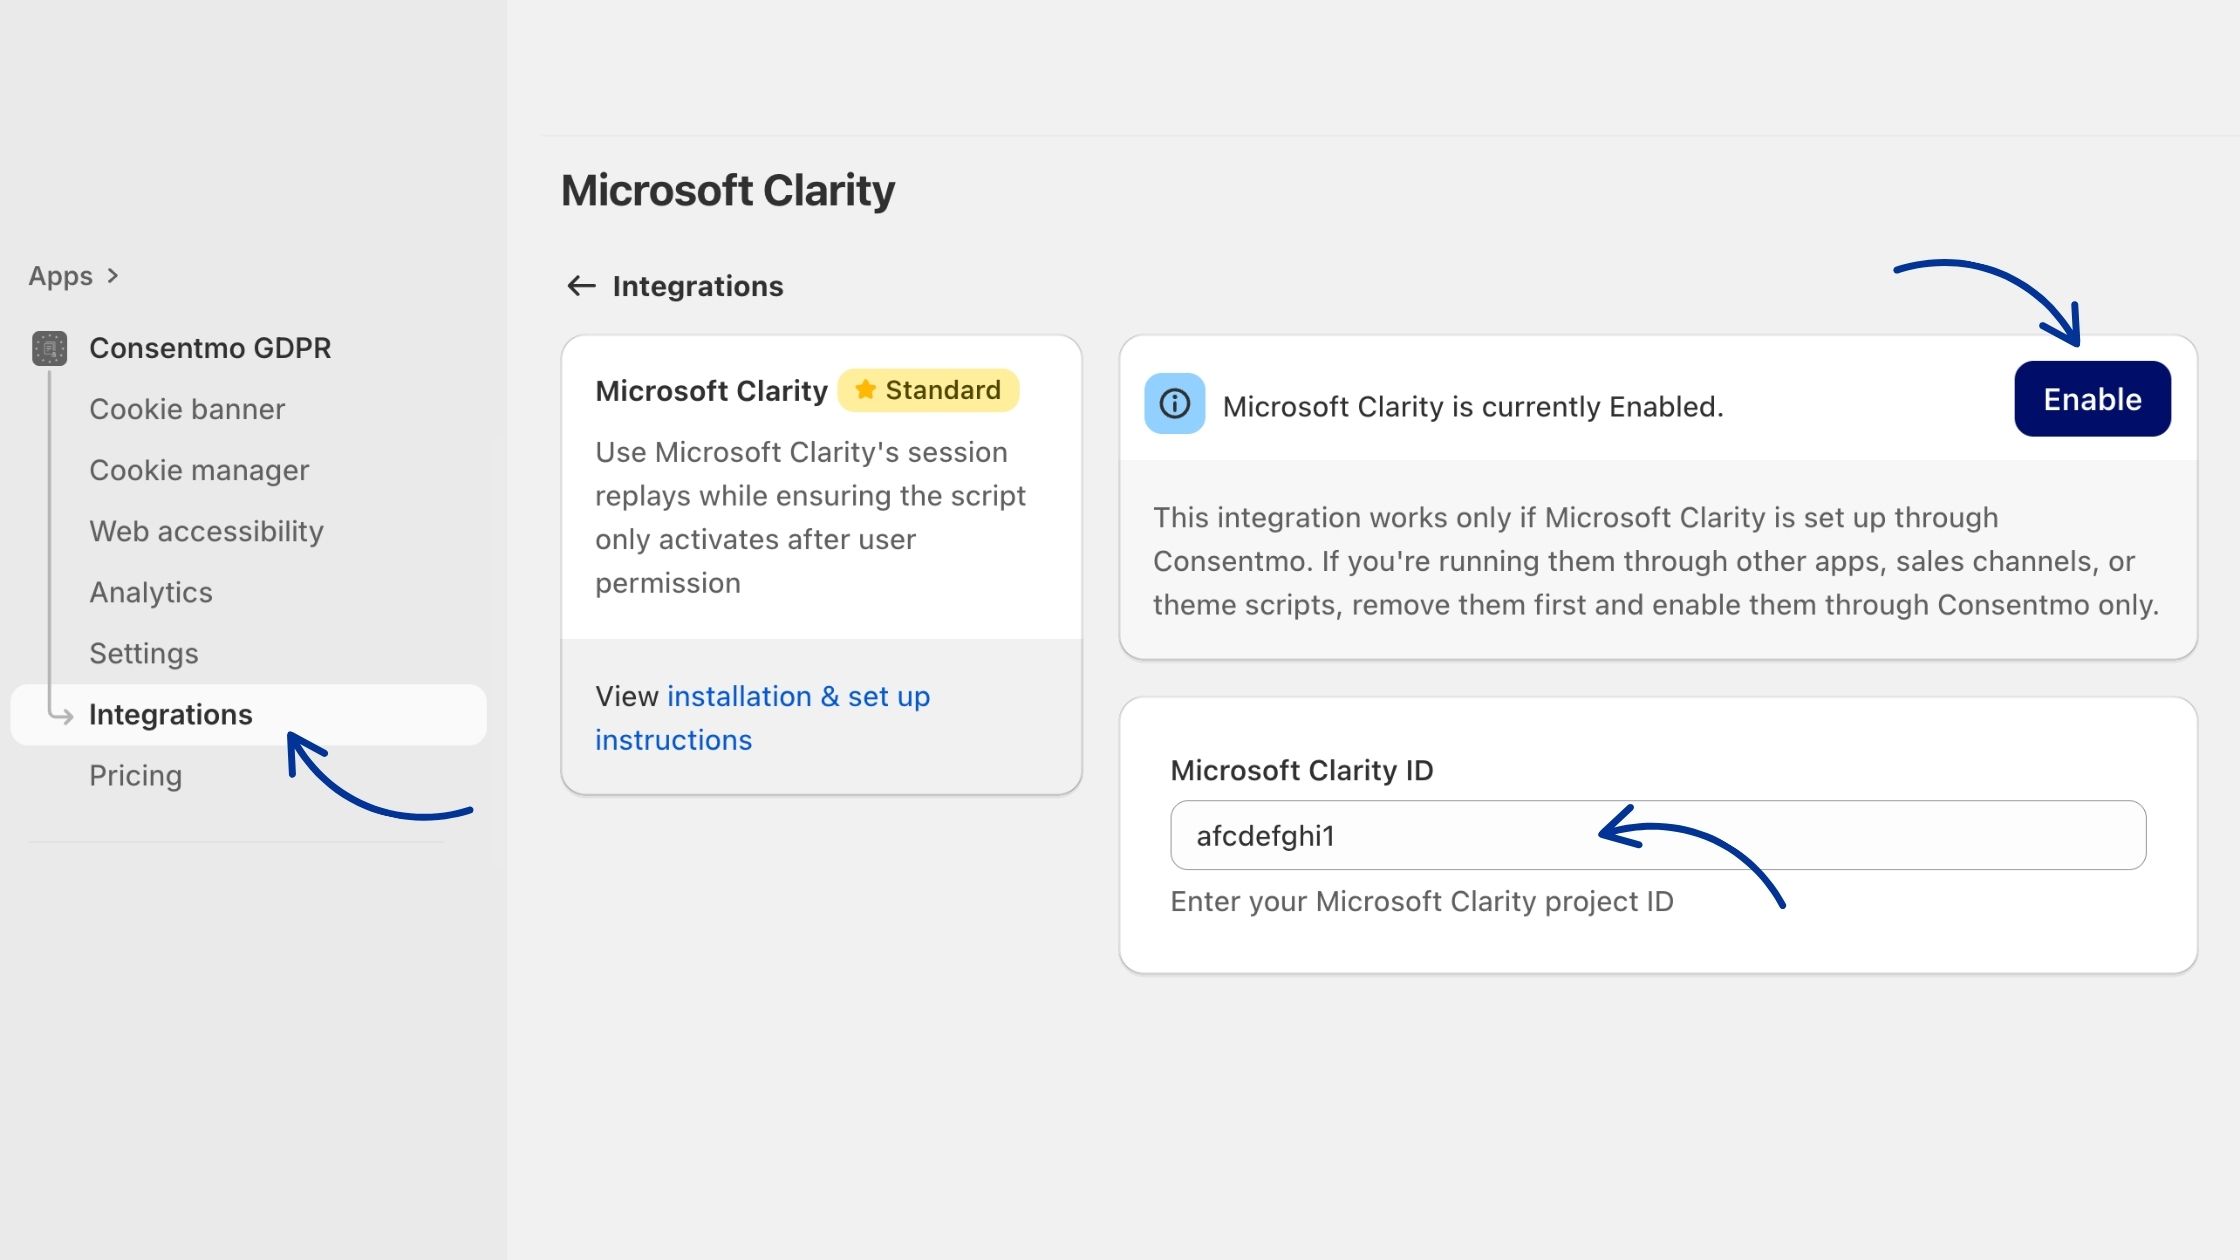Image resolution: width=2240 pixels, height=1260 pixels.
Task: Expand the Apps navigation chevron
Action: point(112,275)
